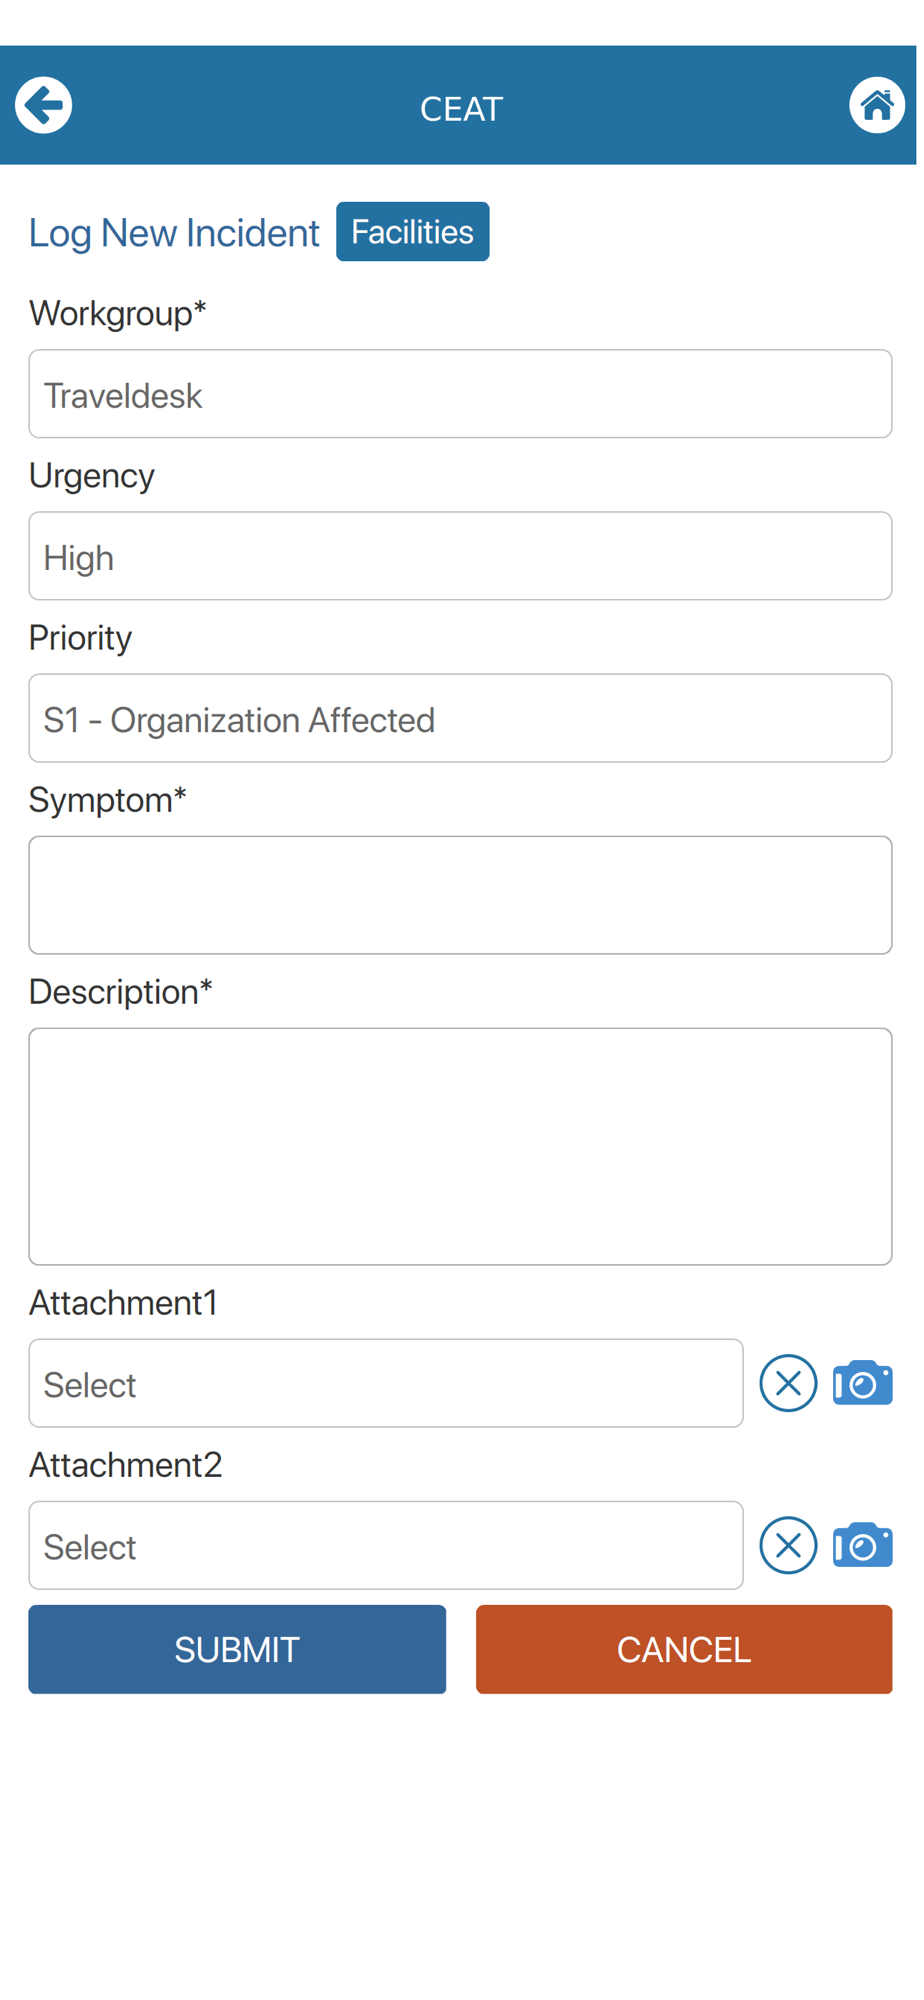Change the Priority S1 - Organization Affected selection
The height and width of the screenshot is (2000, 924).
click(x=460, y=718)
